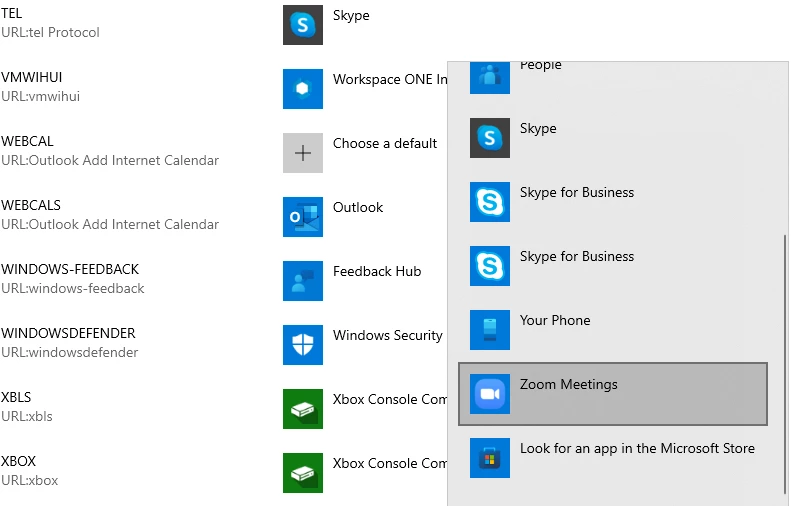The image size is (791, 506).
Task: Pick the first Skype for Business label
Action: (x=577, y=193)
